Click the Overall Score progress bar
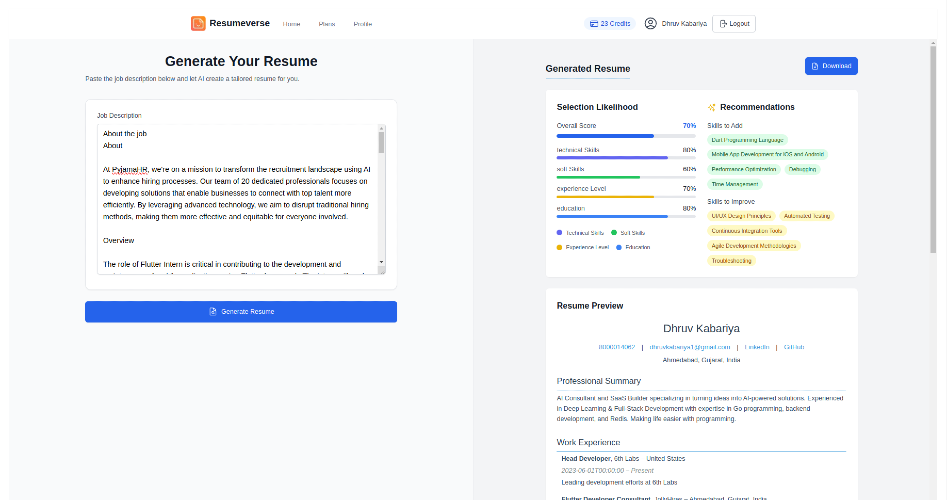Screen dimensions: 947x500 (626, 136)
